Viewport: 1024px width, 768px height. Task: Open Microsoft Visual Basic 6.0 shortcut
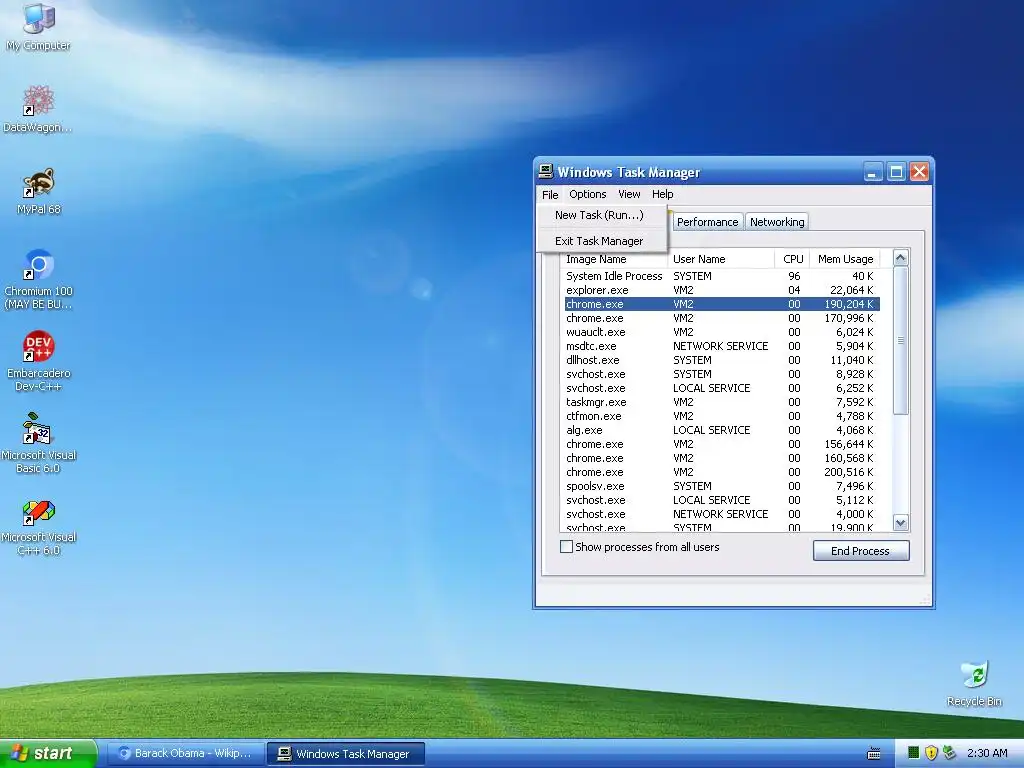[x=39, y=443]
